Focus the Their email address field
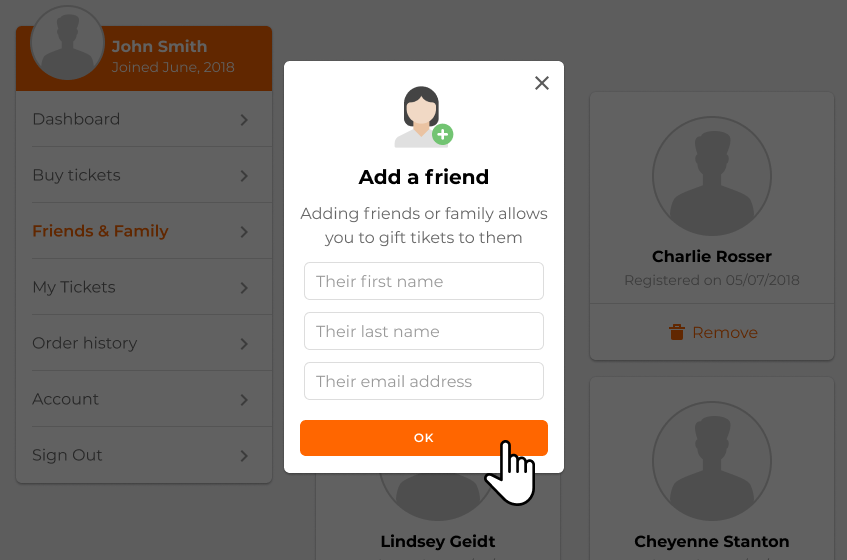The height and width of the screenshot is (560, 847). (424, 381)
